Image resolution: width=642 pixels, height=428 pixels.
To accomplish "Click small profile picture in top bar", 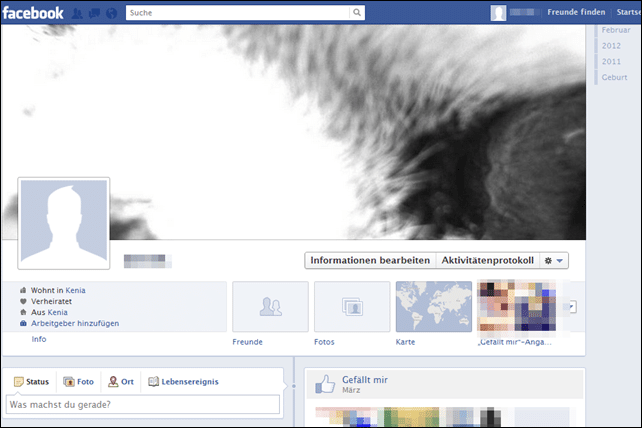I will tap(498, 13).
